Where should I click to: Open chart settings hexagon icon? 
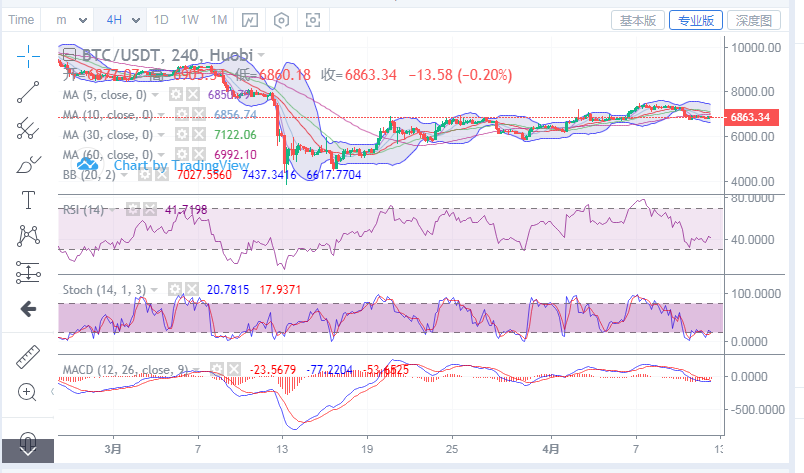(x=282, y=20)
